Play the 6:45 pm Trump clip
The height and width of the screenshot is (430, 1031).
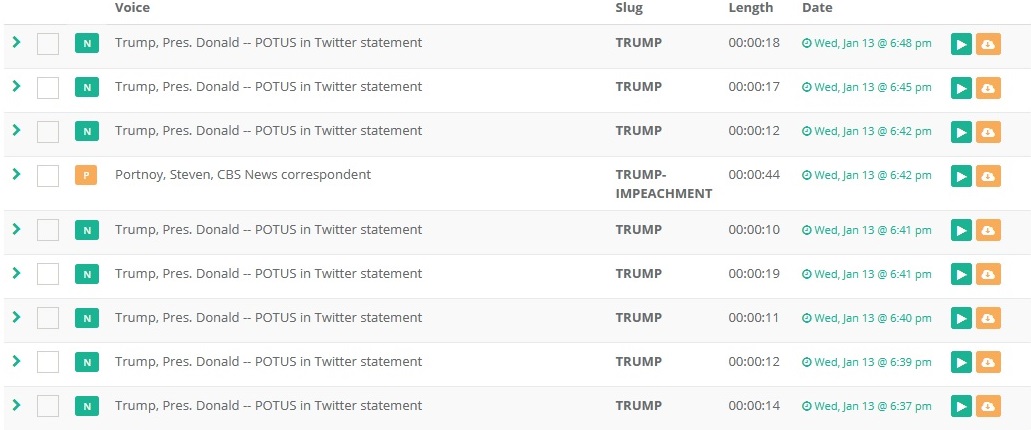960,88
